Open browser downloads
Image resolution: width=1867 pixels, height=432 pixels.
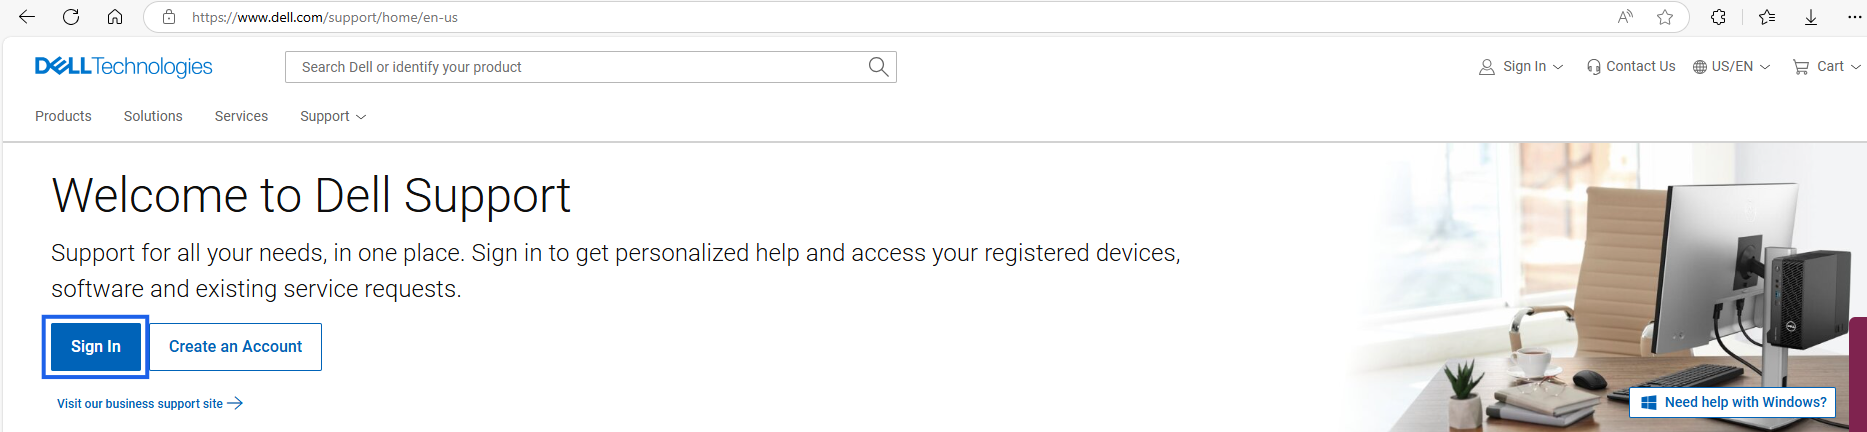click(x=1811, y=17)
